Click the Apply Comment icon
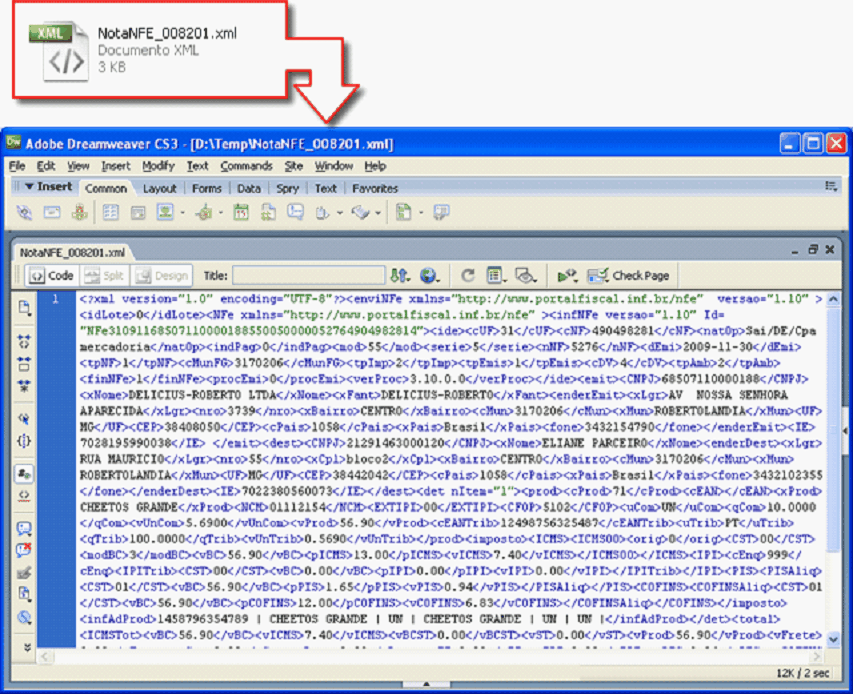The height and width of the screenshot is (695, 854). point(24,528)
